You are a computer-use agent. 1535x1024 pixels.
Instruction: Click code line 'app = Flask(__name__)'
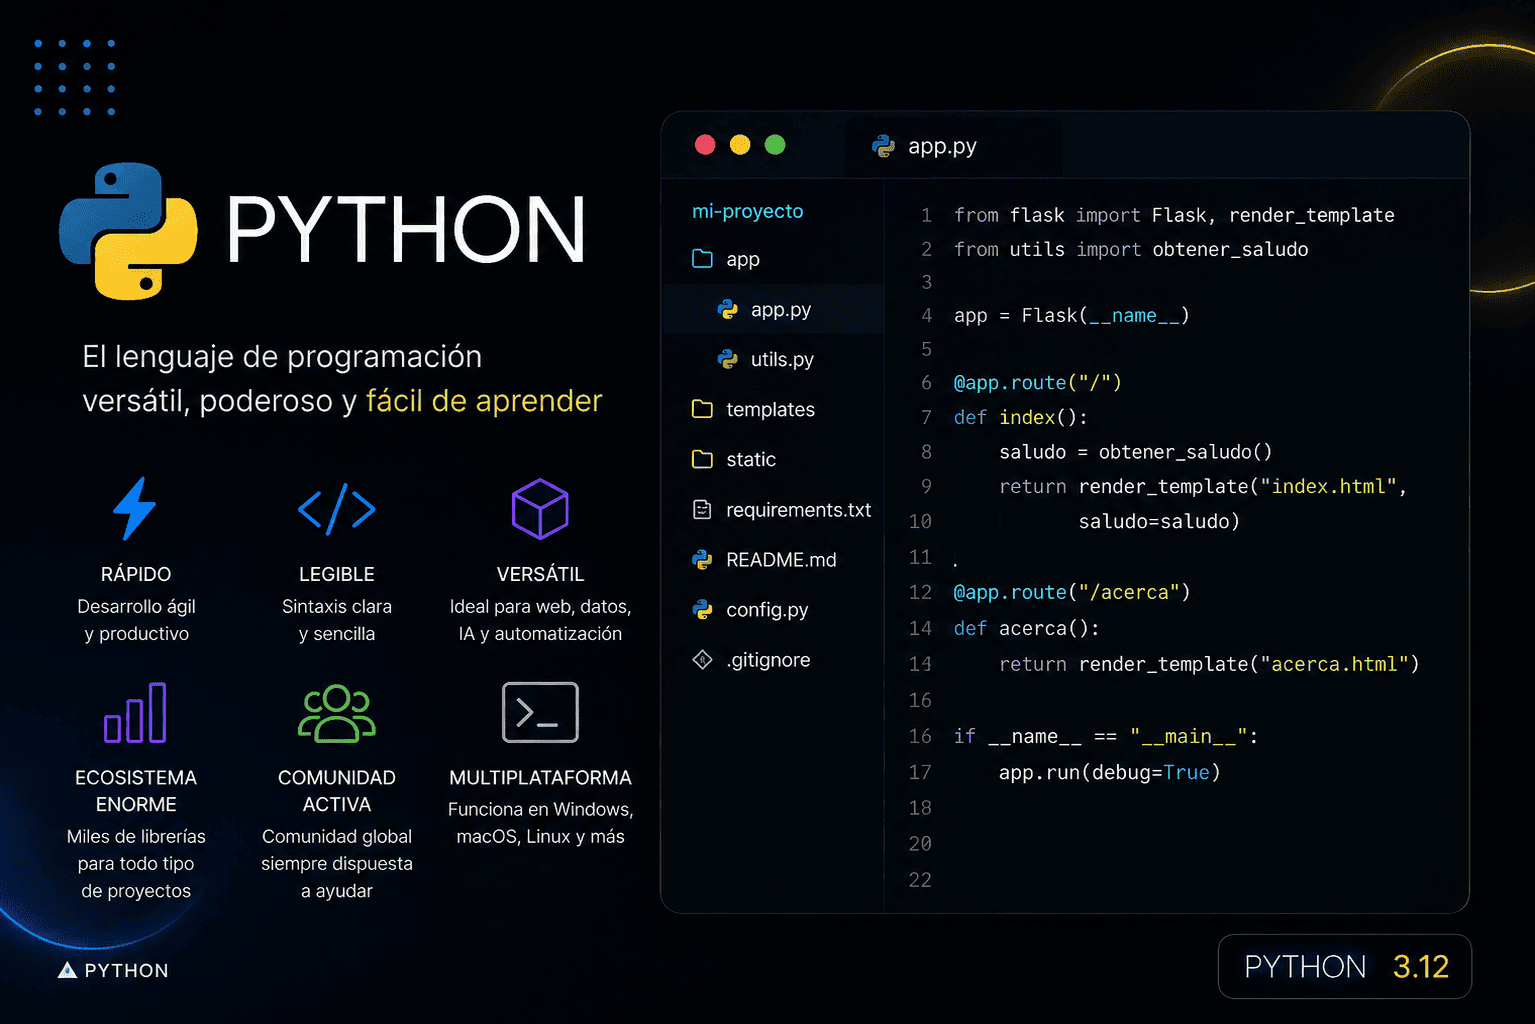tap(1071, 315)
